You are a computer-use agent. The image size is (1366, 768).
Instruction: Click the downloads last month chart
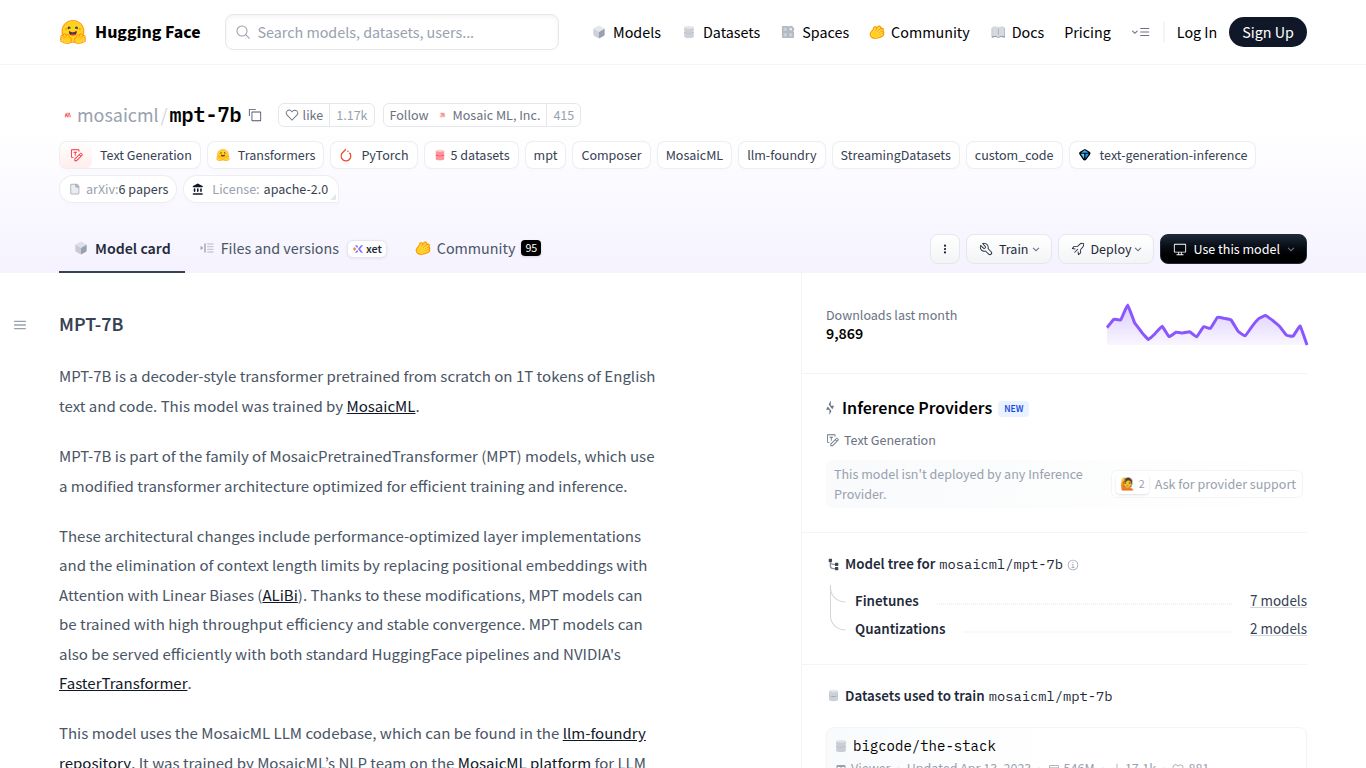click(1206, 324)
